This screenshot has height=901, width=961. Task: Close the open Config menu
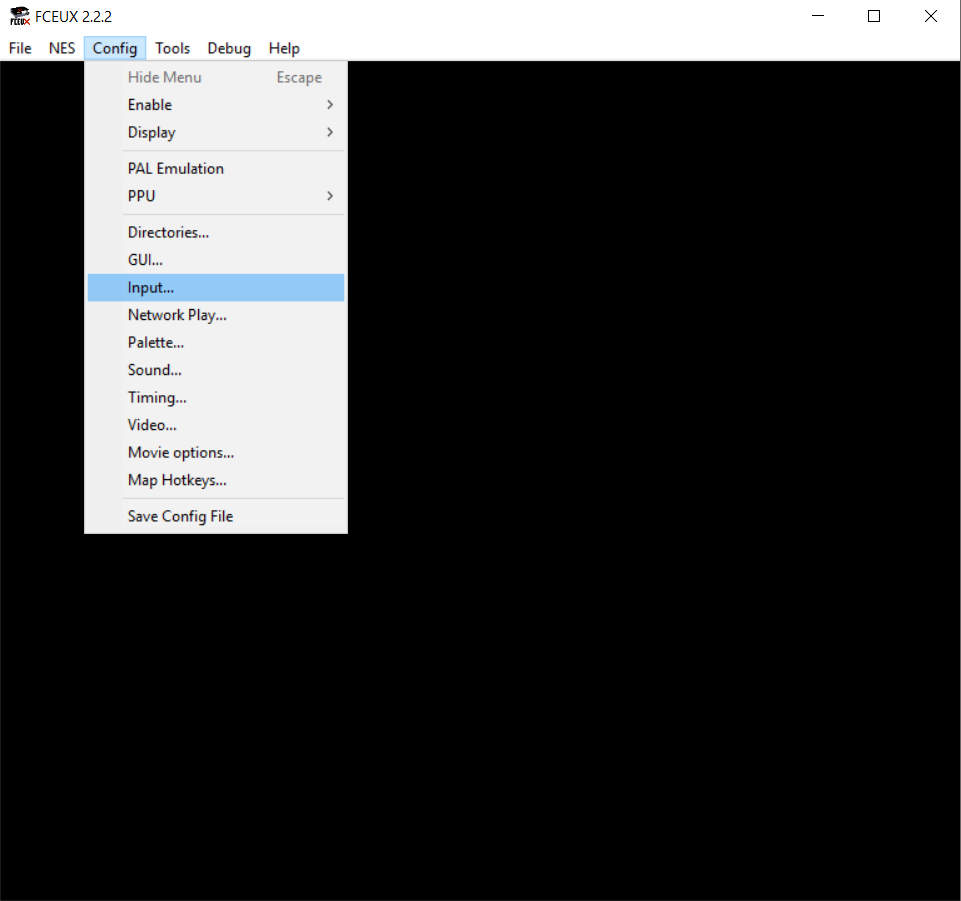[x=115, y=48]
